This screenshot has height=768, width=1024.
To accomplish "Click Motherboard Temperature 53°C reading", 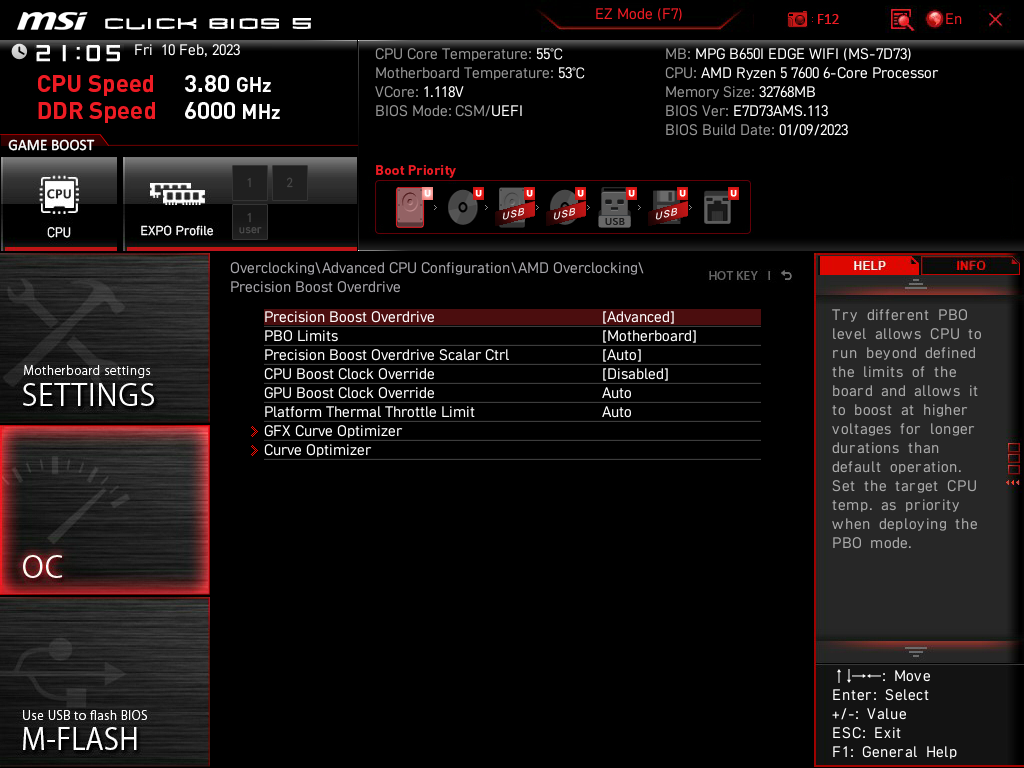I will (x=480, y=73).
